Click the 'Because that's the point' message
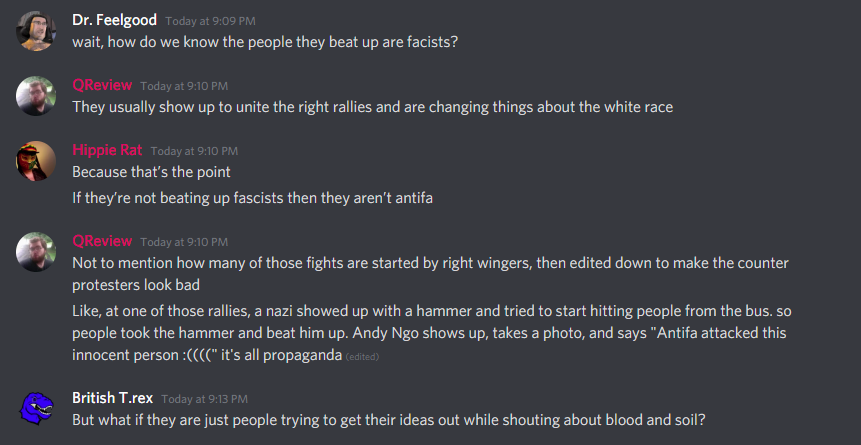861x445 pixels. pos(152,172)
